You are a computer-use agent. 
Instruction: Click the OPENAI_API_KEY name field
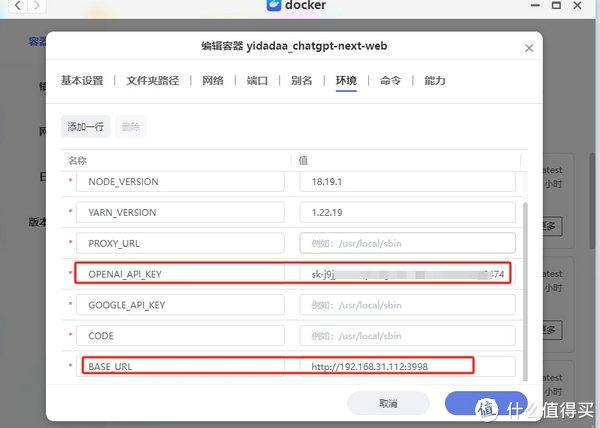180,274
